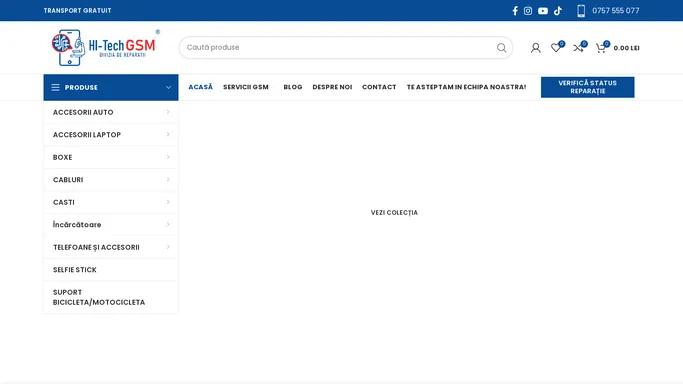Viewport: 683px width, 384px height.
Task: Click the Hi-Tech GSM logo
Action: click(106, 47)
